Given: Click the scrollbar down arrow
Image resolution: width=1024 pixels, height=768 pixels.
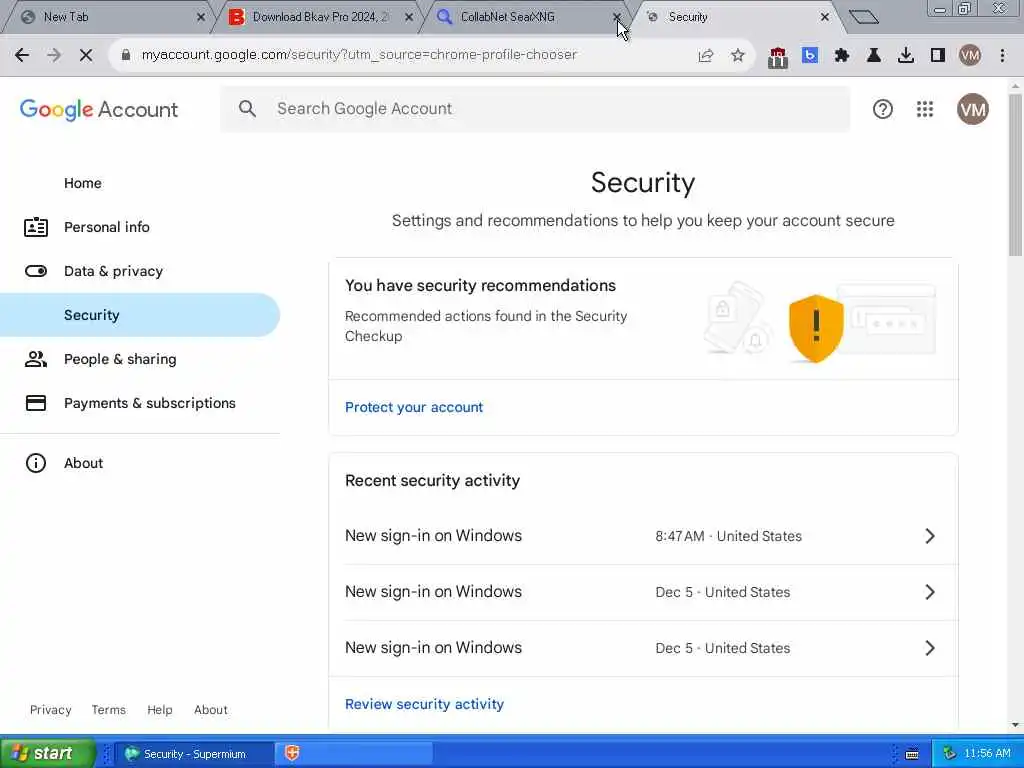Looking at the screenshot, I should 1015,724.
